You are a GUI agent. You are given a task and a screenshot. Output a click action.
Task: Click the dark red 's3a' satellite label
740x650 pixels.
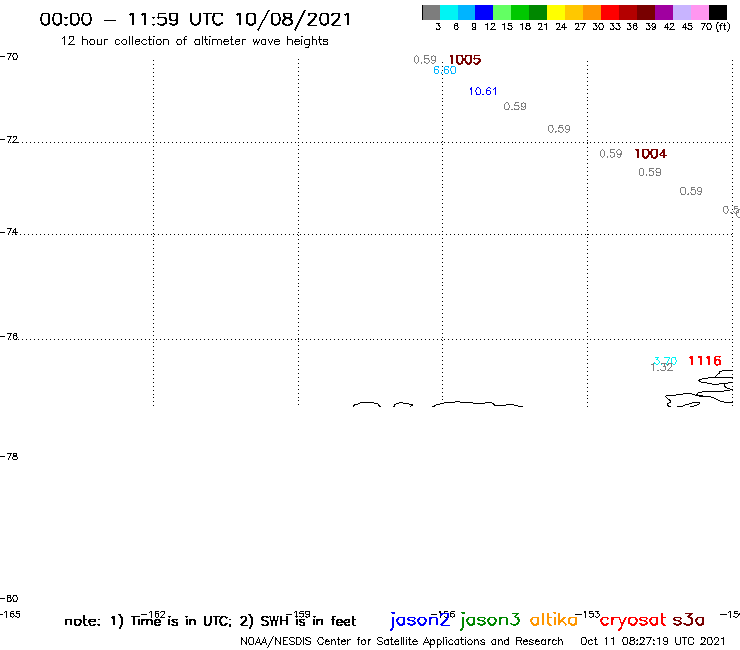point(688,620)
